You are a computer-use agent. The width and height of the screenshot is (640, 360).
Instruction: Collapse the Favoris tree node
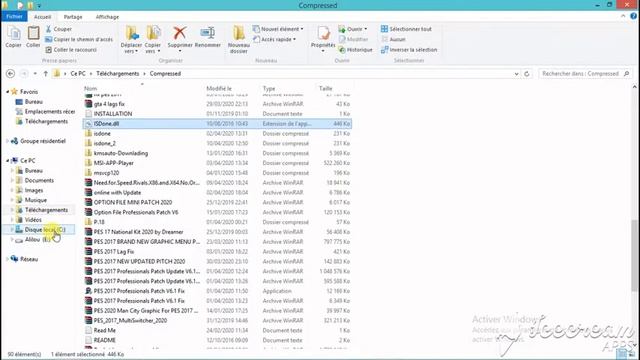pyautogui.click(x=7, y=92)
